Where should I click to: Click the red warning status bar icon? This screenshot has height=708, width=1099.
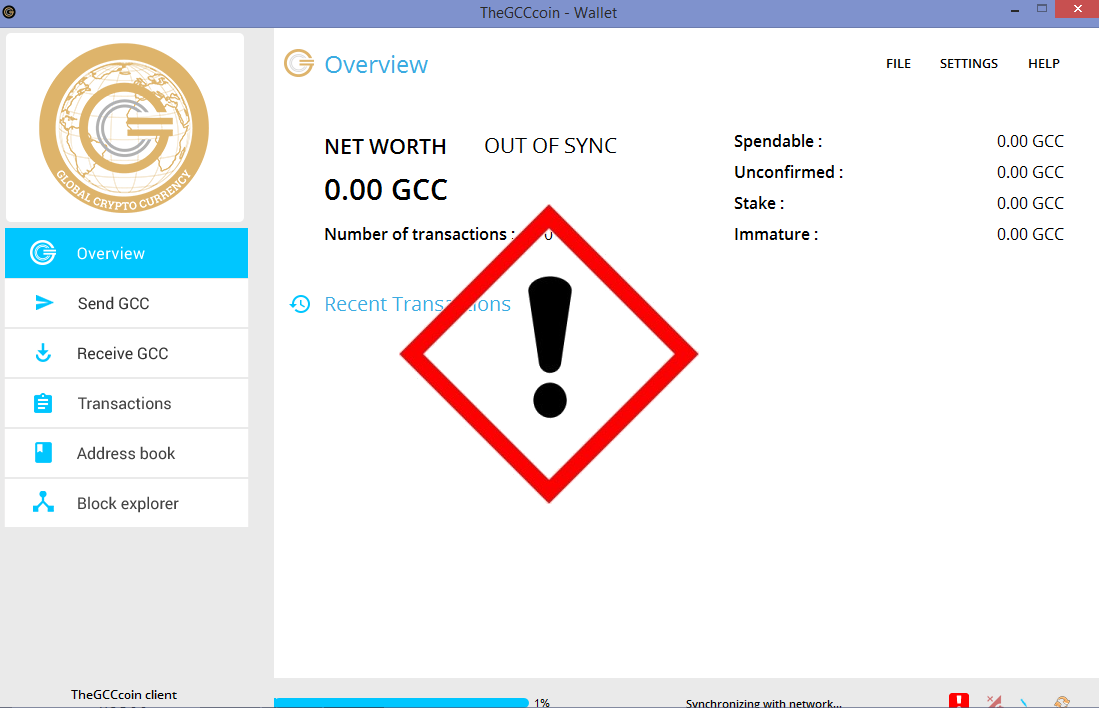(959, 700)
